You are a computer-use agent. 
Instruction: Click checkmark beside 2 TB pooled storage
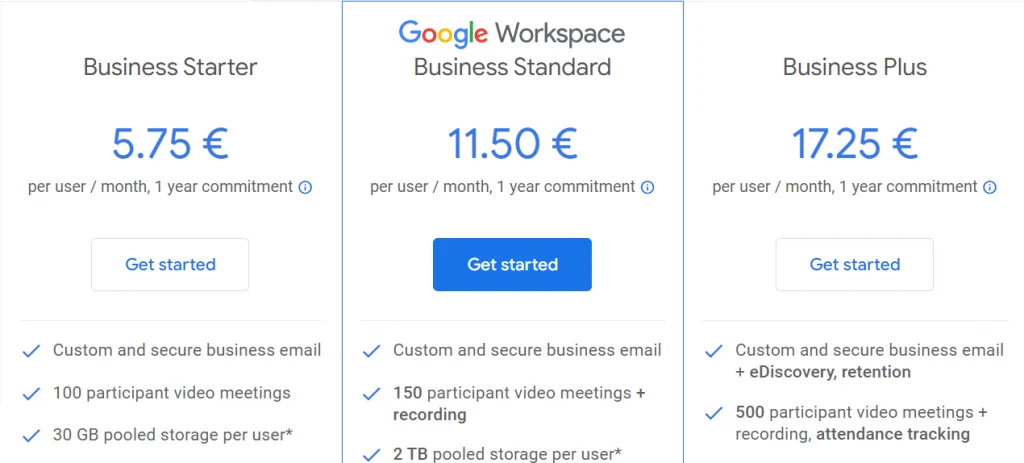point(372,455)
